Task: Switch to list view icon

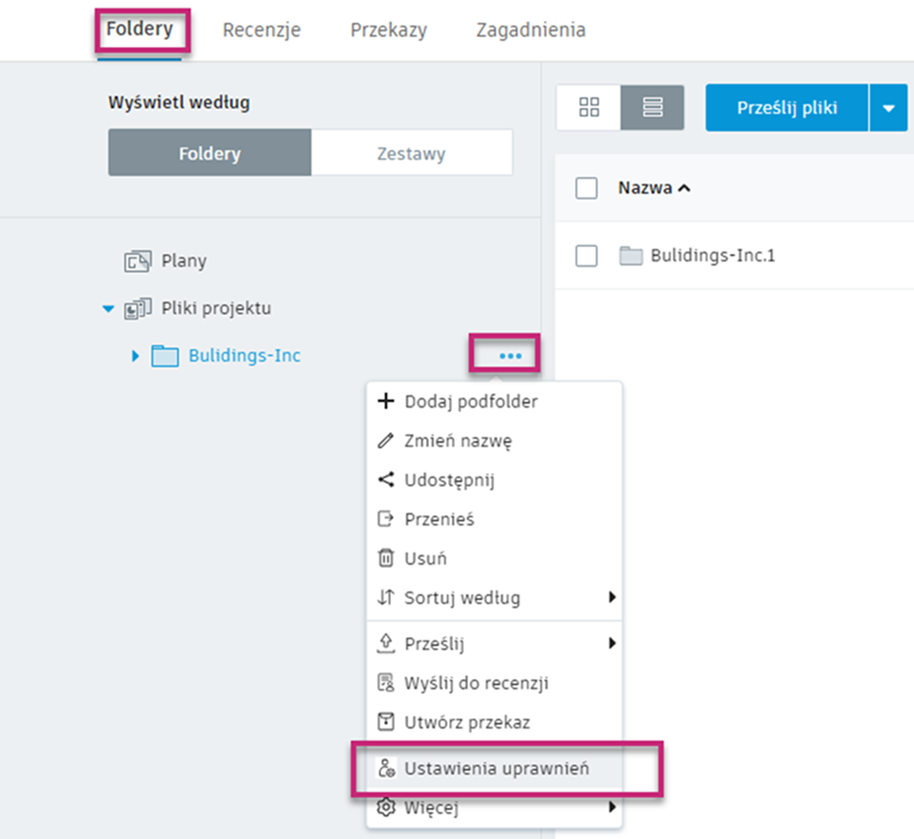Action: click(652, 107)
